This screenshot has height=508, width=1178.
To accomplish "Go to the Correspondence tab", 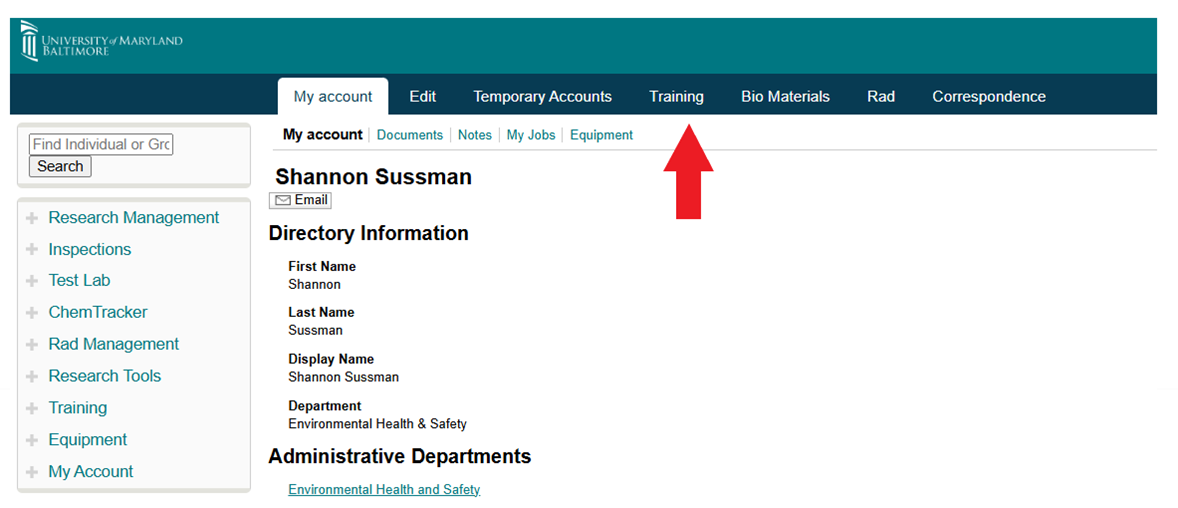I will point(988,97).
